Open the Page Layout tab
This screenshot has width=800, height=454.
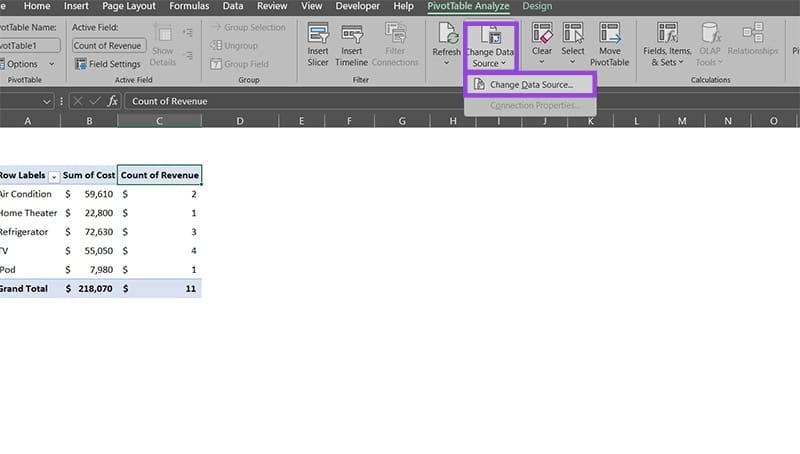coord(129,6)
